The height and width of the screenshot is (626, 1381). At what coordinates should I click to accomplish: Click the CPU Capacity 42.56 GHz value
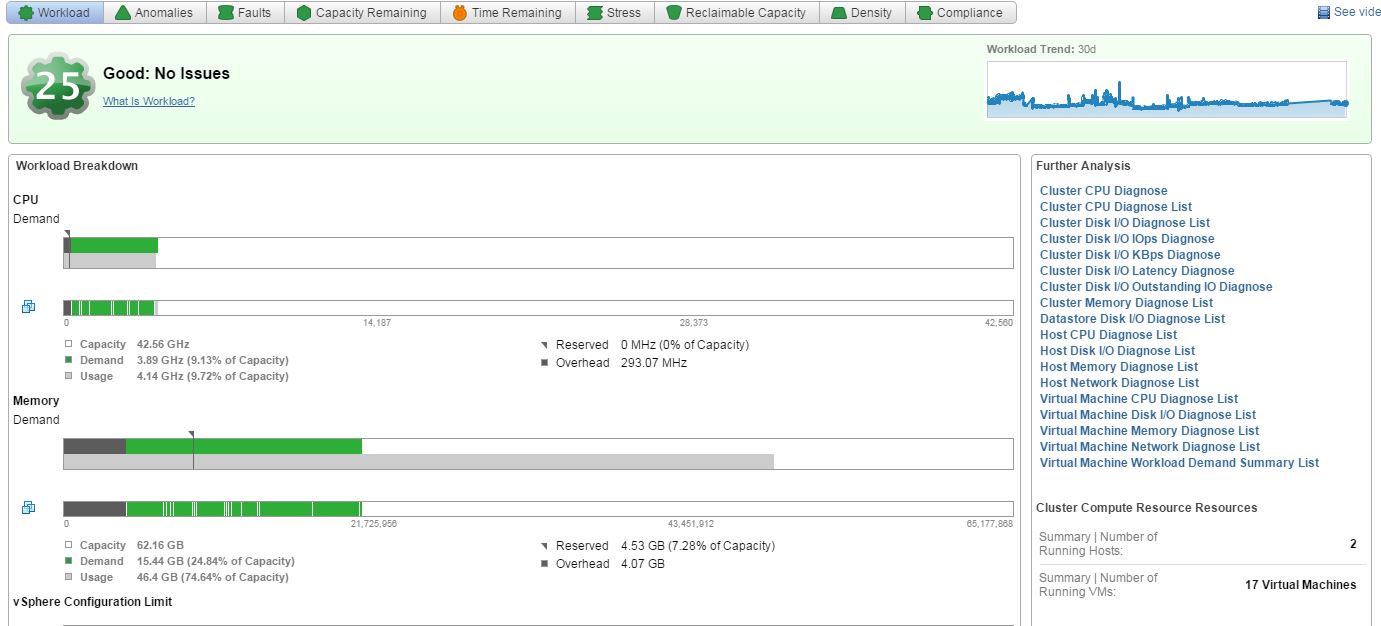click(x=163, y=344)
